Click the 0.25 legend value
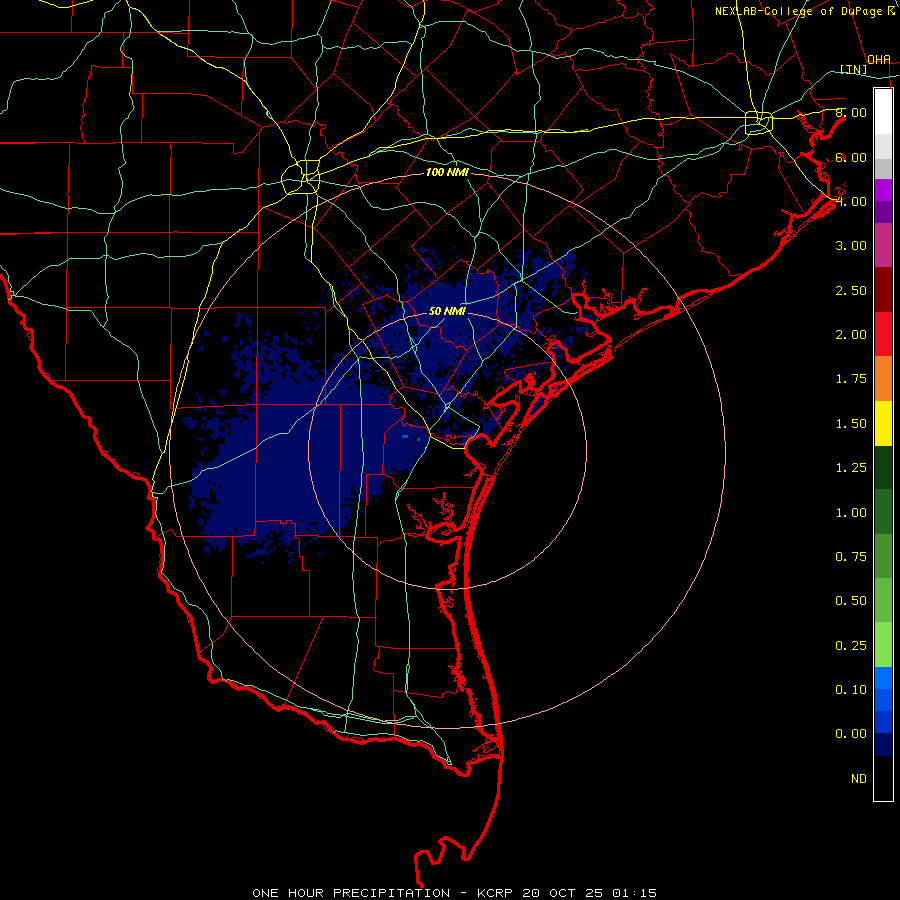The height and width of the screenshot is (900, 900). coord(851,646)
